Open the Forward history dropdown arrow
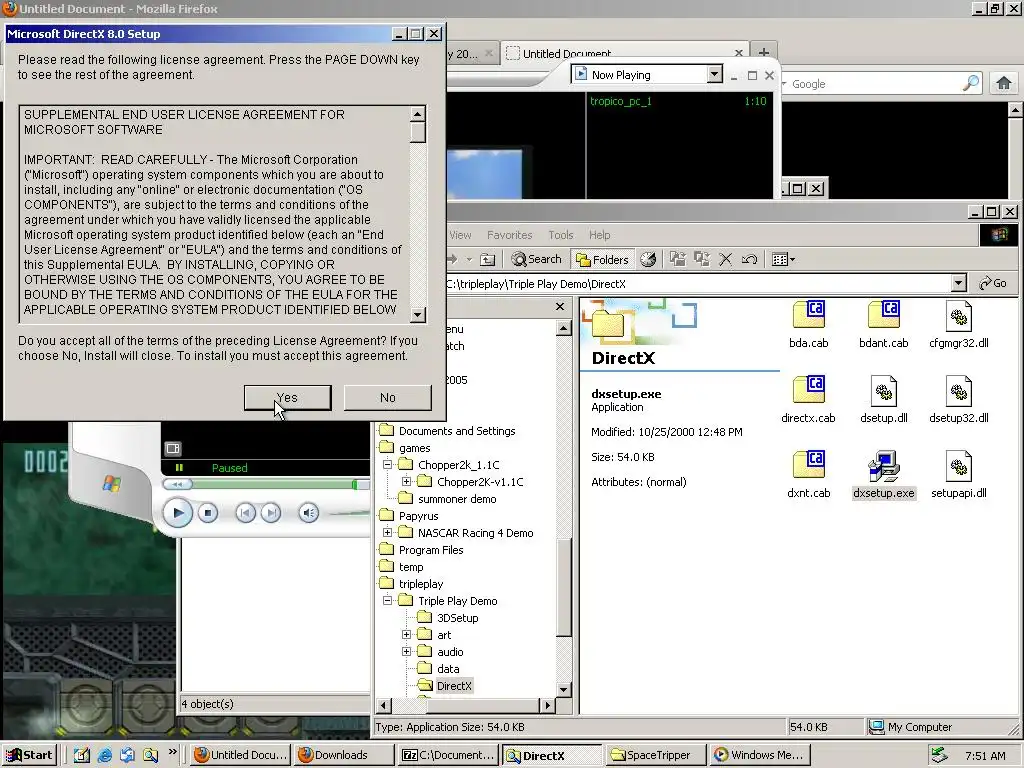The height and width of the screenshot is (768, 1024). (x=469, y=259)
